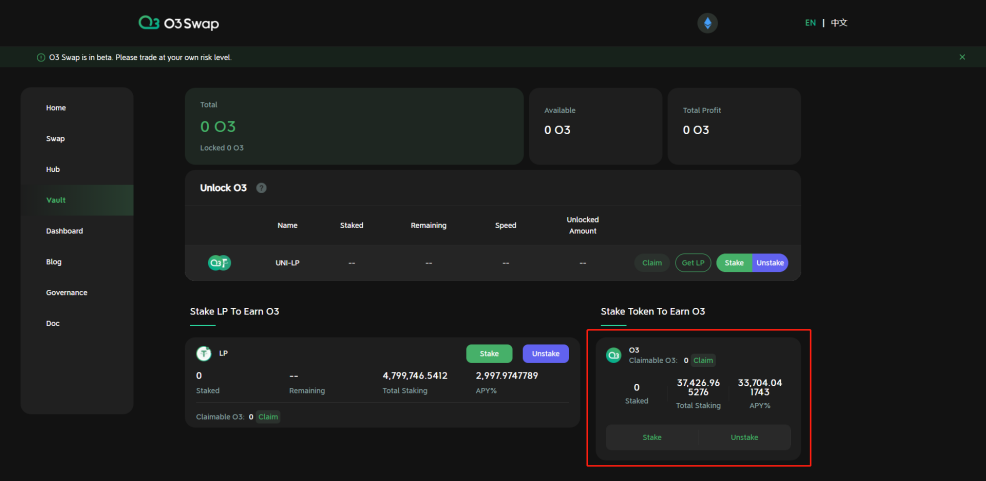Image resolution: width=986 pixels, height=481 pixels.
Task: Click the O3 Swap logo
Action: pos(179,23)
